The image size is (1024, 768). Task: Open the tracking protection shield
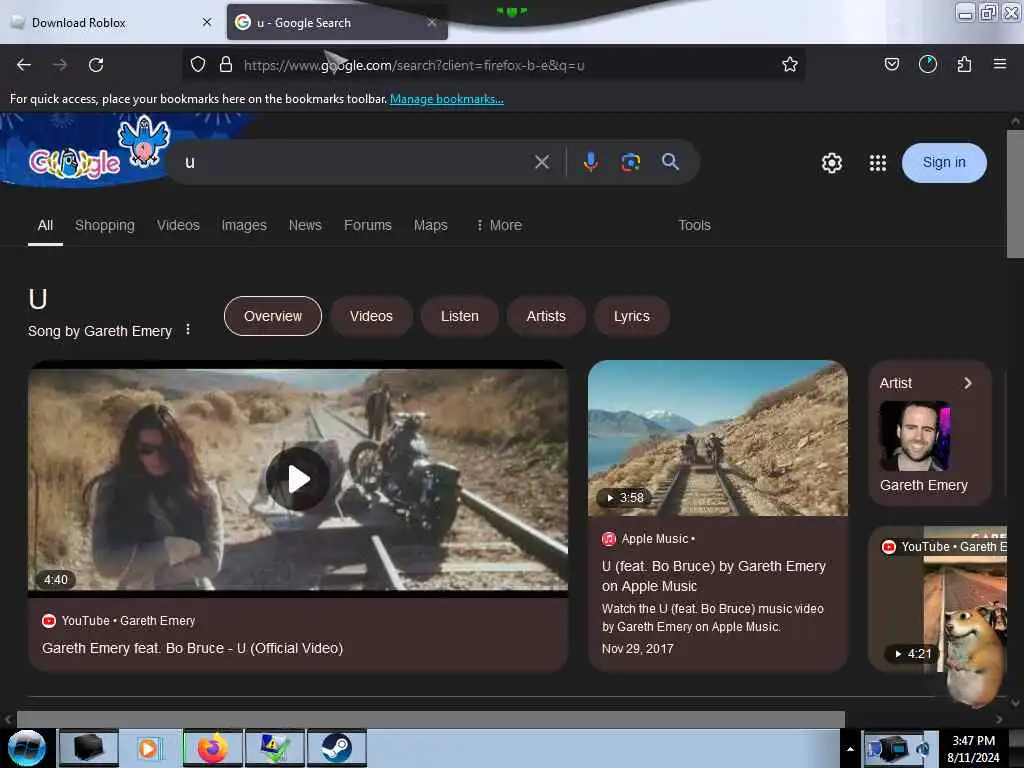click(x=198, y=64)
